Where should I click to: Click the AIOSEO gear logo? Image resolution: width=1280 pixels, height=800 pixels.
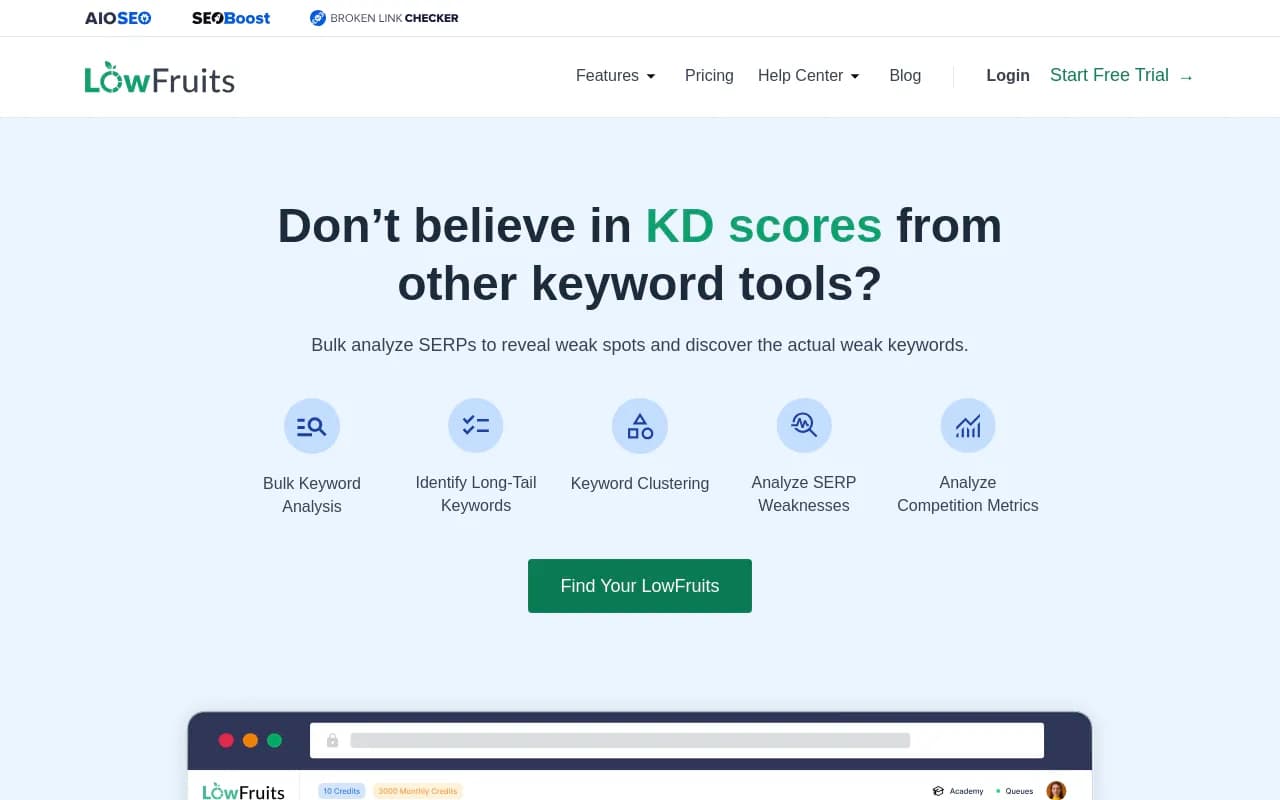click(x=143, y=17)
